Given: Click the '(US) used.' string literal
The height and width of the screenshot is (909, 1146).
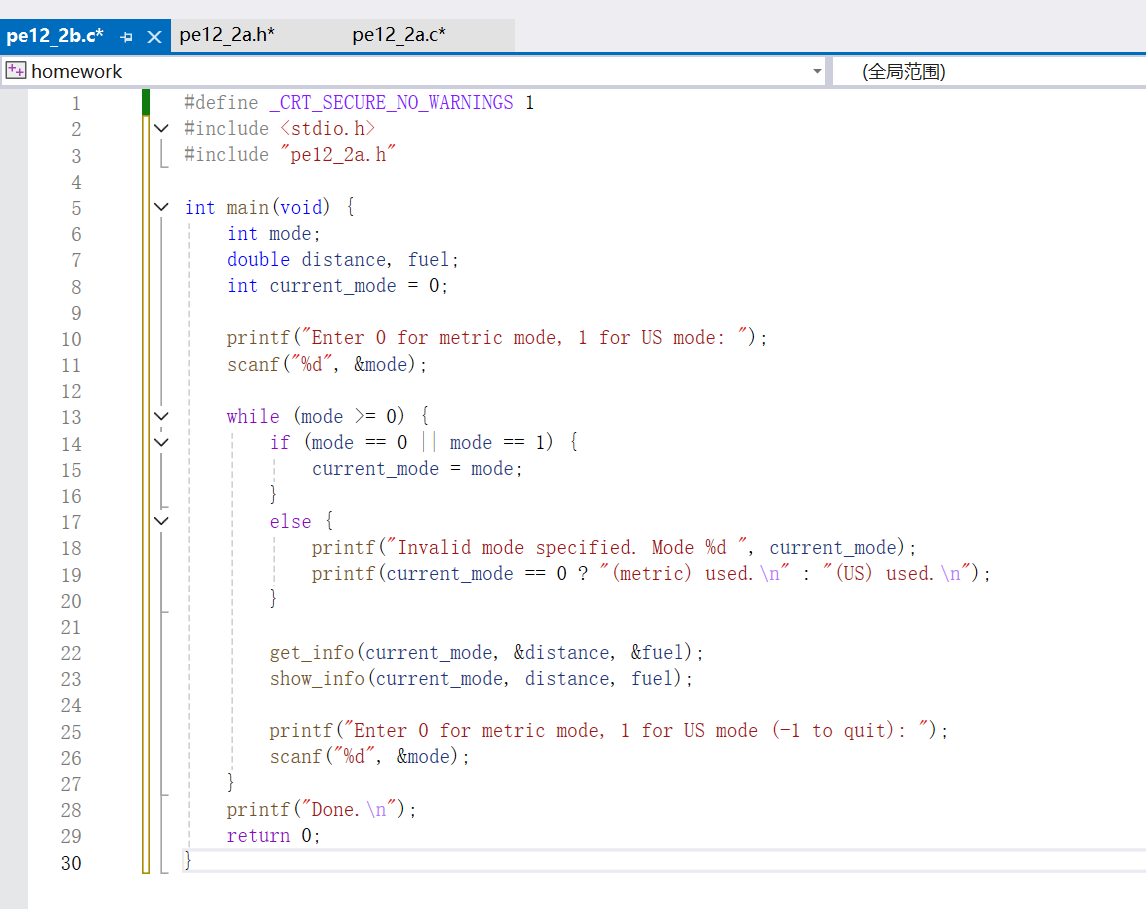Looking at the screenshot, I should 896,574.
